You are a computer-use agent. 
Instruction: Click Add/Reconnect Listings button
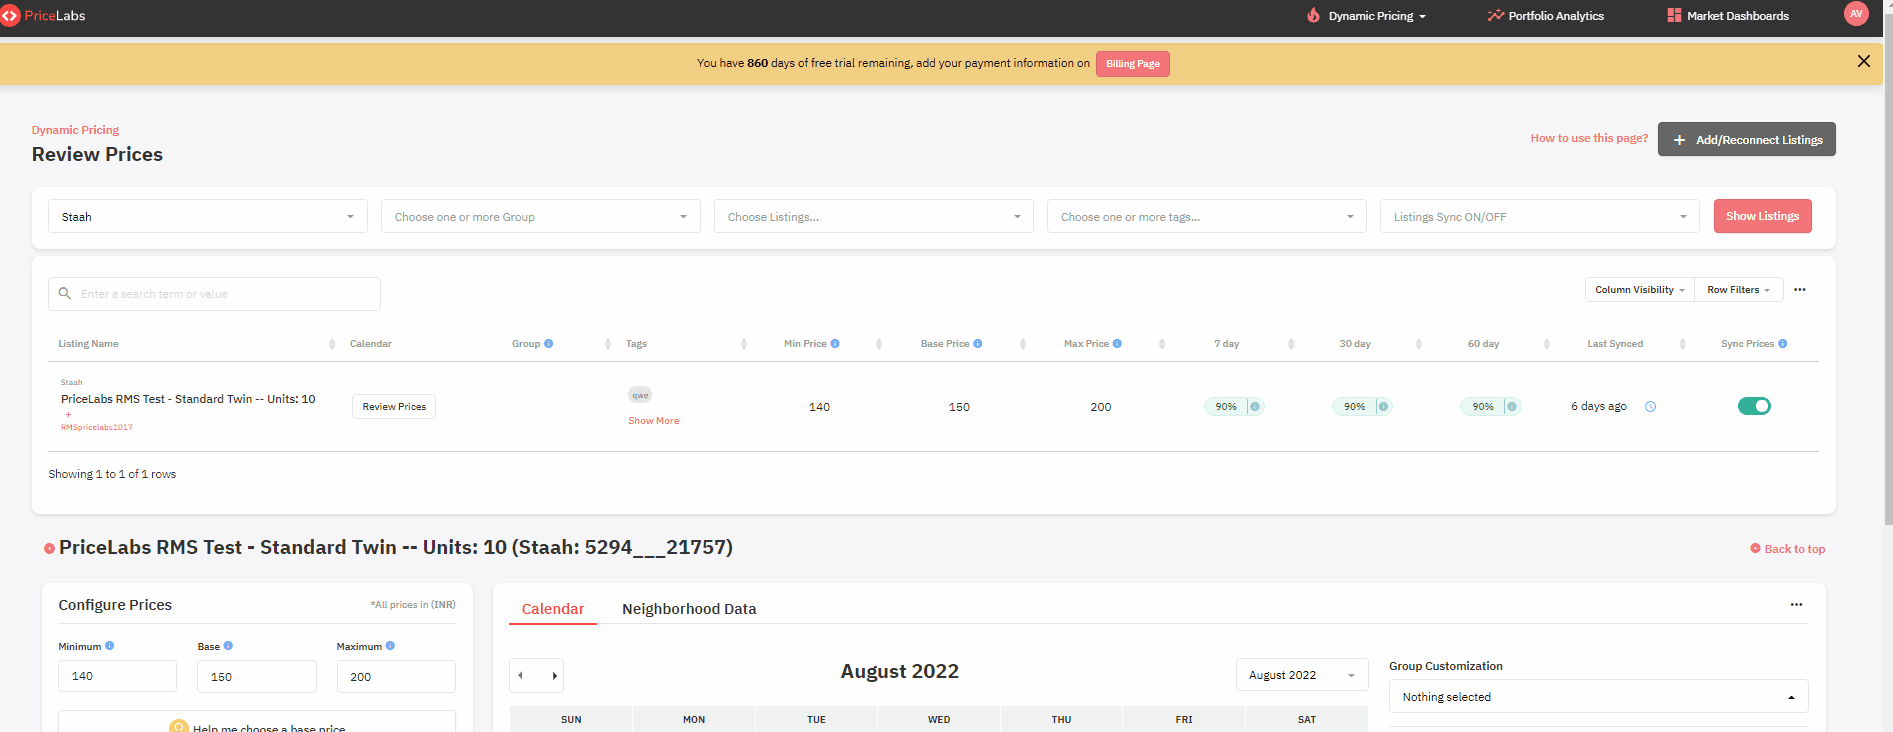click(1747, 139)
